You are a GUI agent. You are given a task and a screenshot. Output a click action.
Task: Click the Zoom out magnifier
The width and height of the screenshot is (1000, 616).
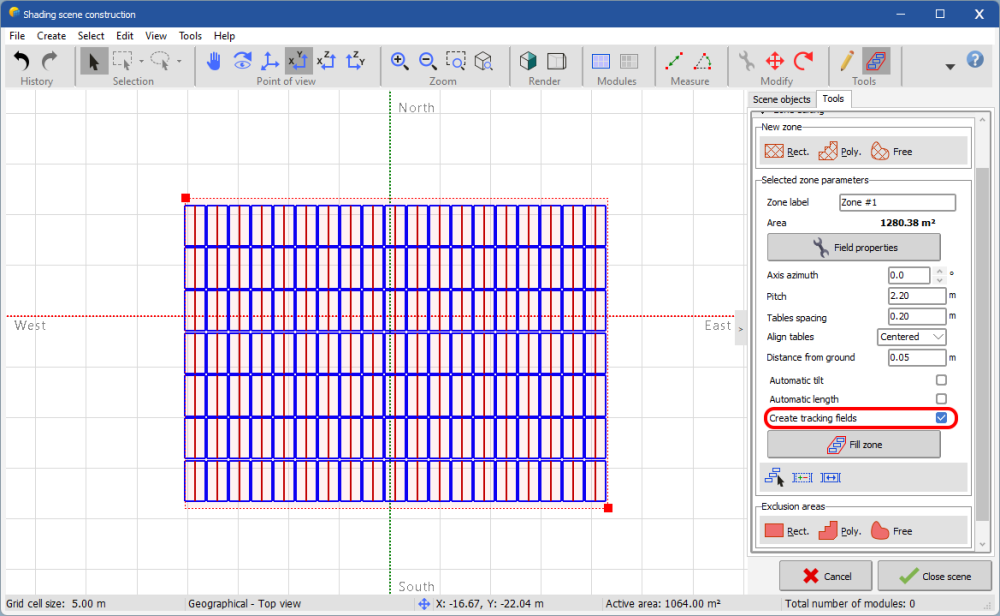click(427, 61)
